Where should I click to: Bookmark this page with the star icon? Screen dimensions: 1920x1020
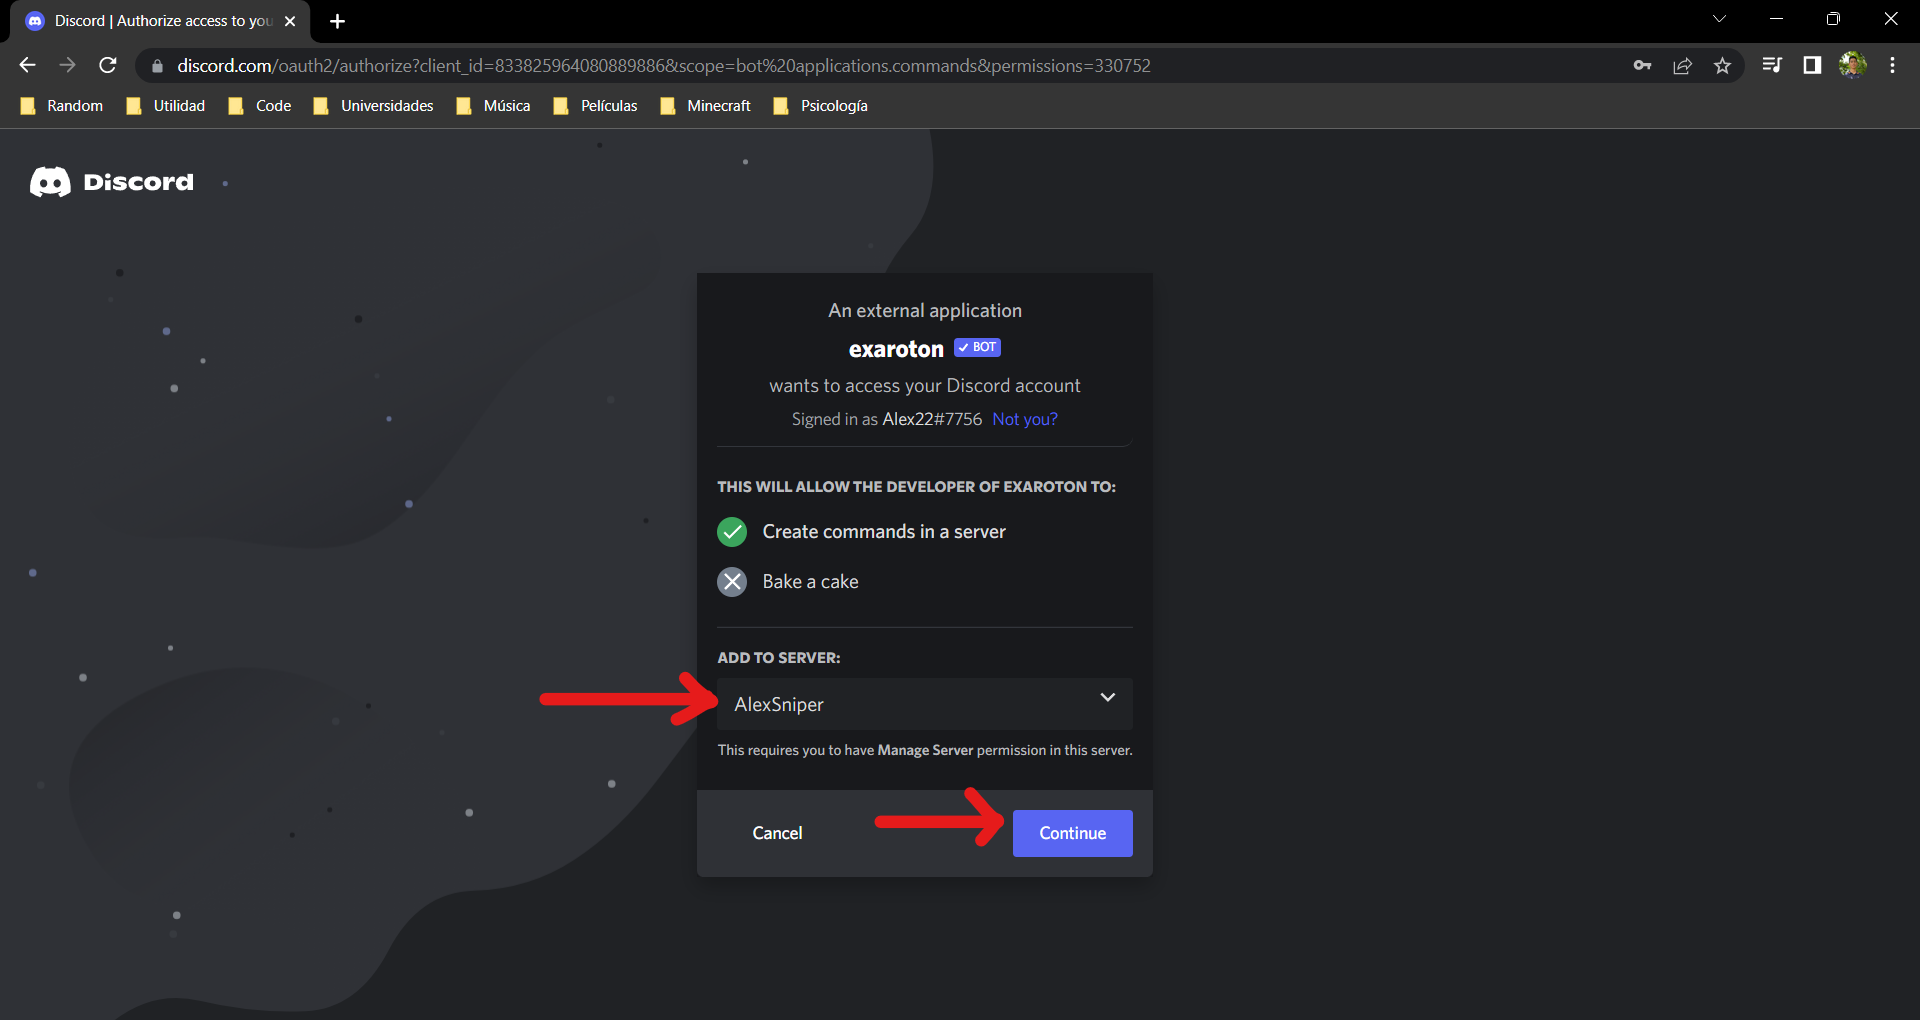tap(1722, 65)
